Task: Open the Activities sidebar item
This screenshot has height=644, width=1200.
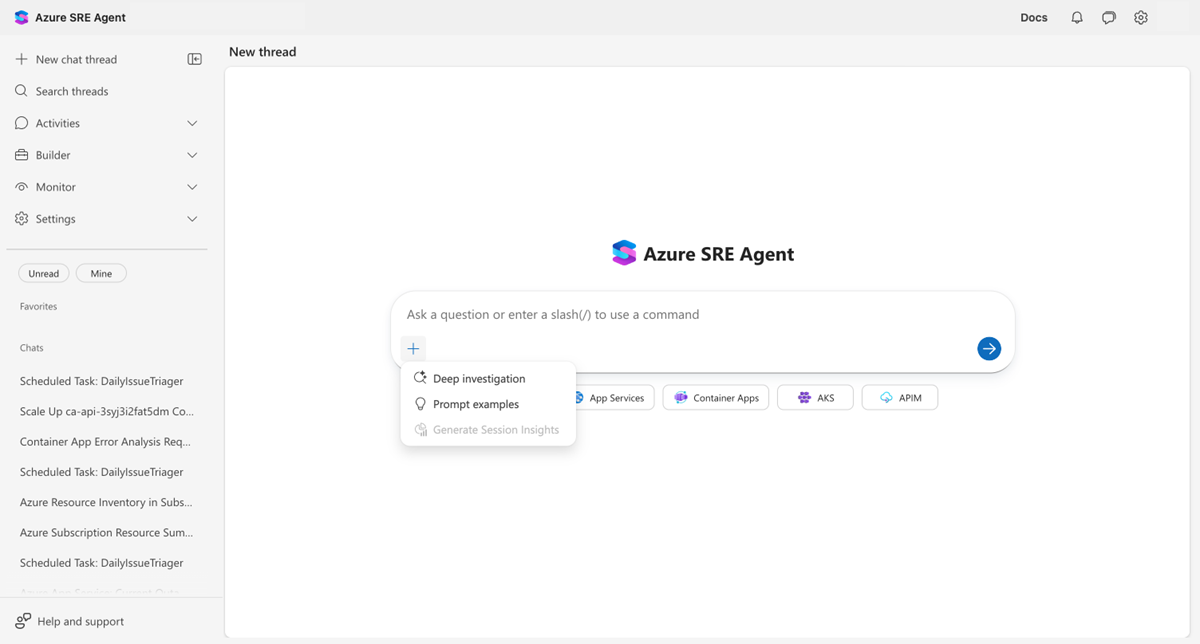Action: pyautogui.click(x=107, y=123)
